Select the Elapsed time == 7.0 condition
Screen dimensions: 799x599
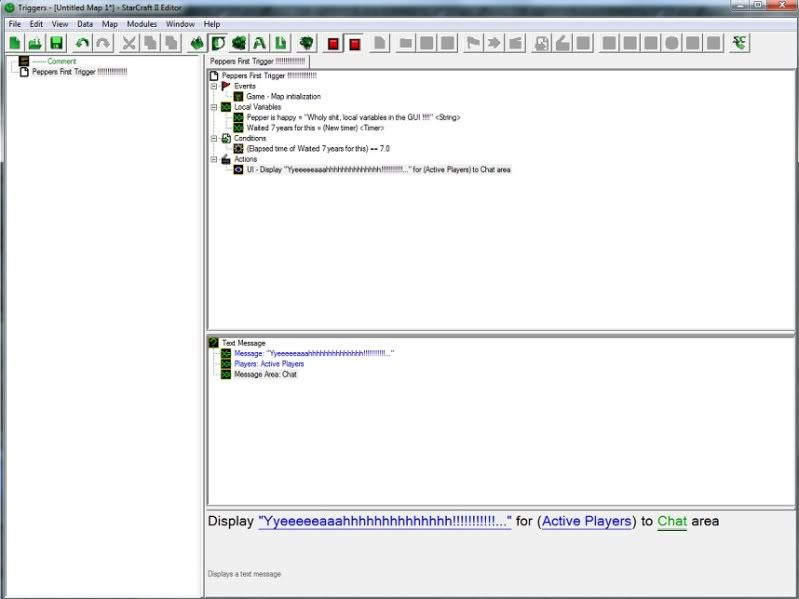click(x=318, y=149)
